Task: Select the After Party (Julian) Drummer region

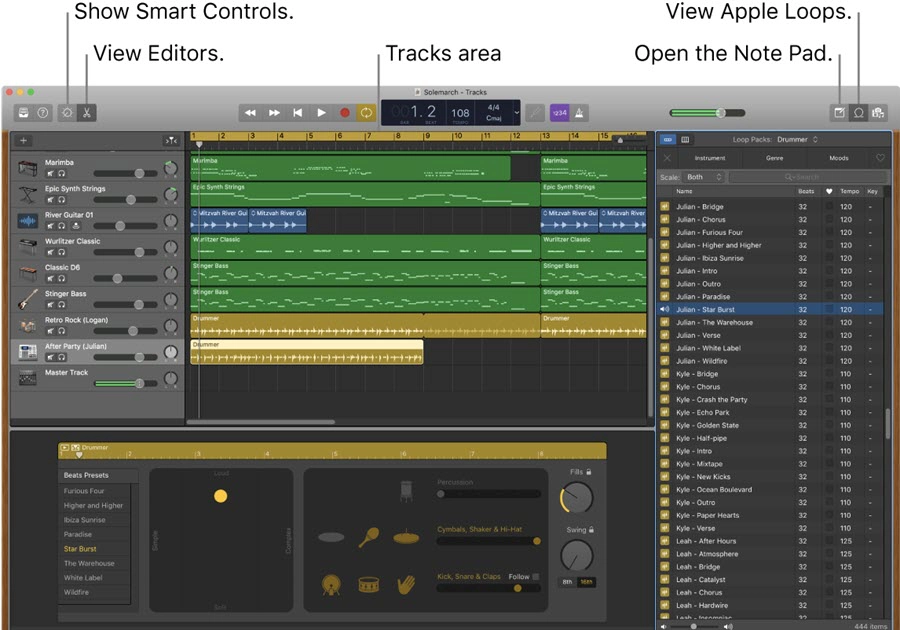Action: (307, 352)
